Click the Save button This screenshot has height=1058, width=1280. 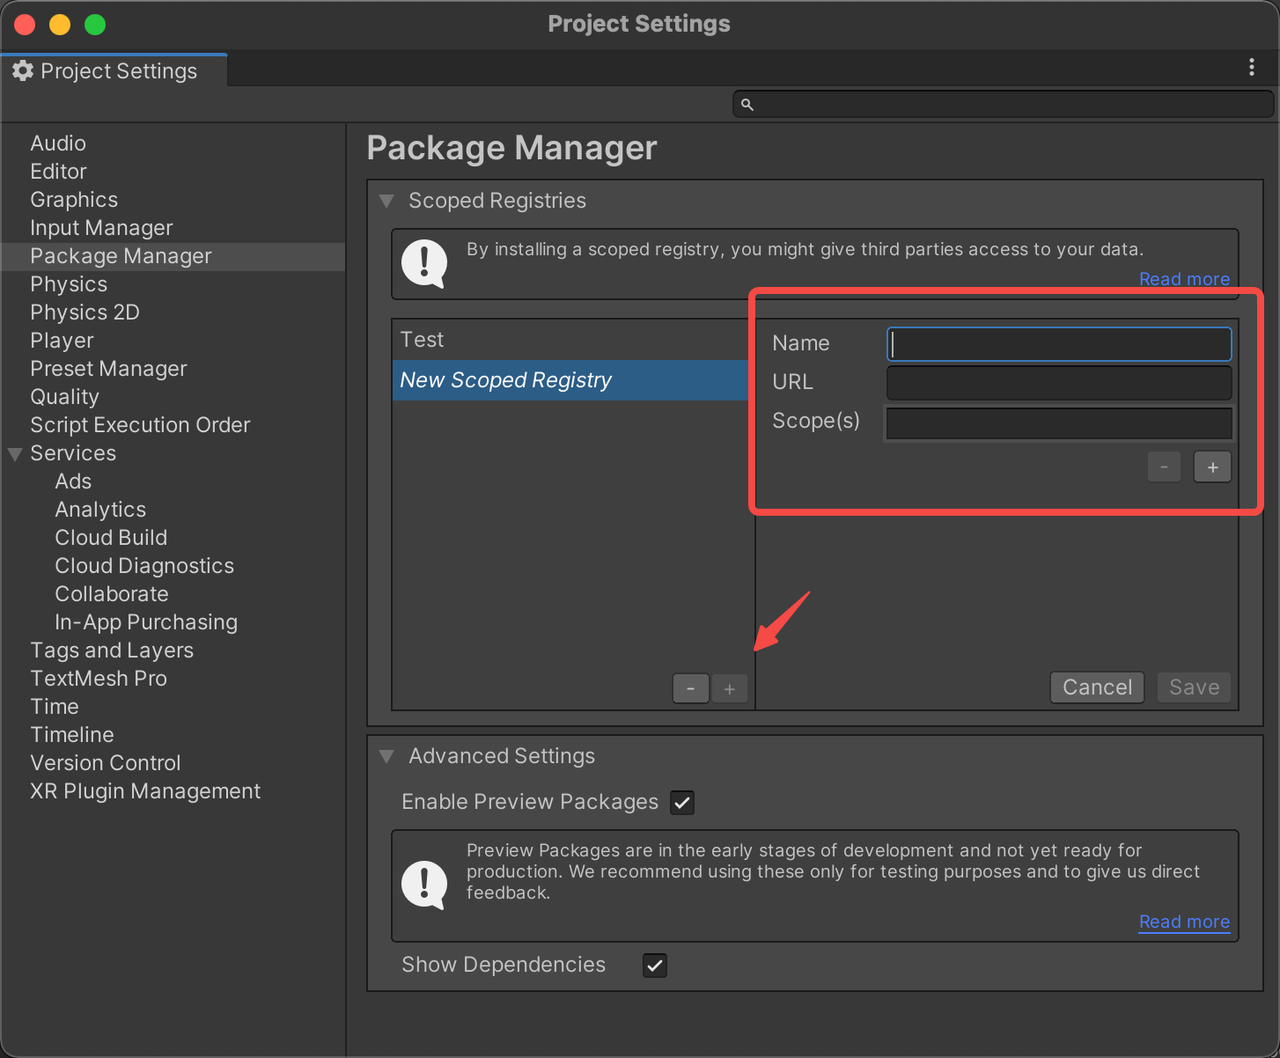(x=1194, y=687)
